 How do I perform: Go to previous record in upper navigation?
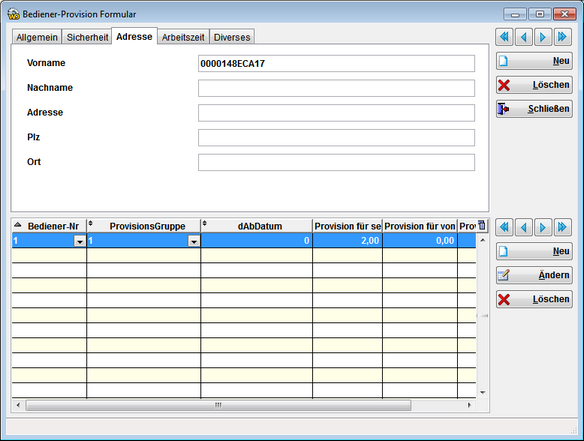point(524,37)
